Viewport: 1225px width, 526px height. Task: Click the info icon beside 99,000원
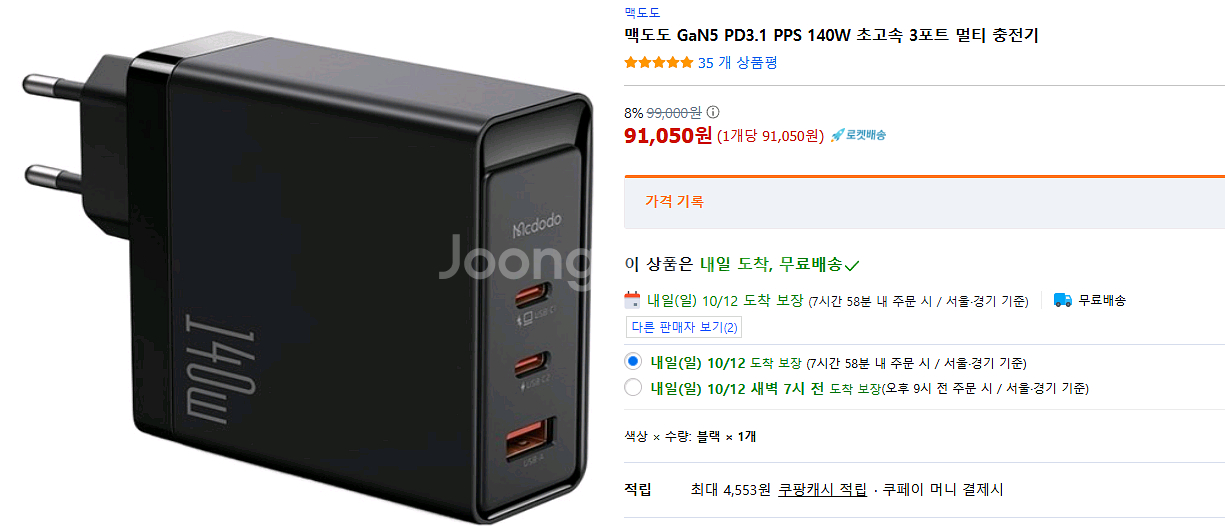click(713, 113)
